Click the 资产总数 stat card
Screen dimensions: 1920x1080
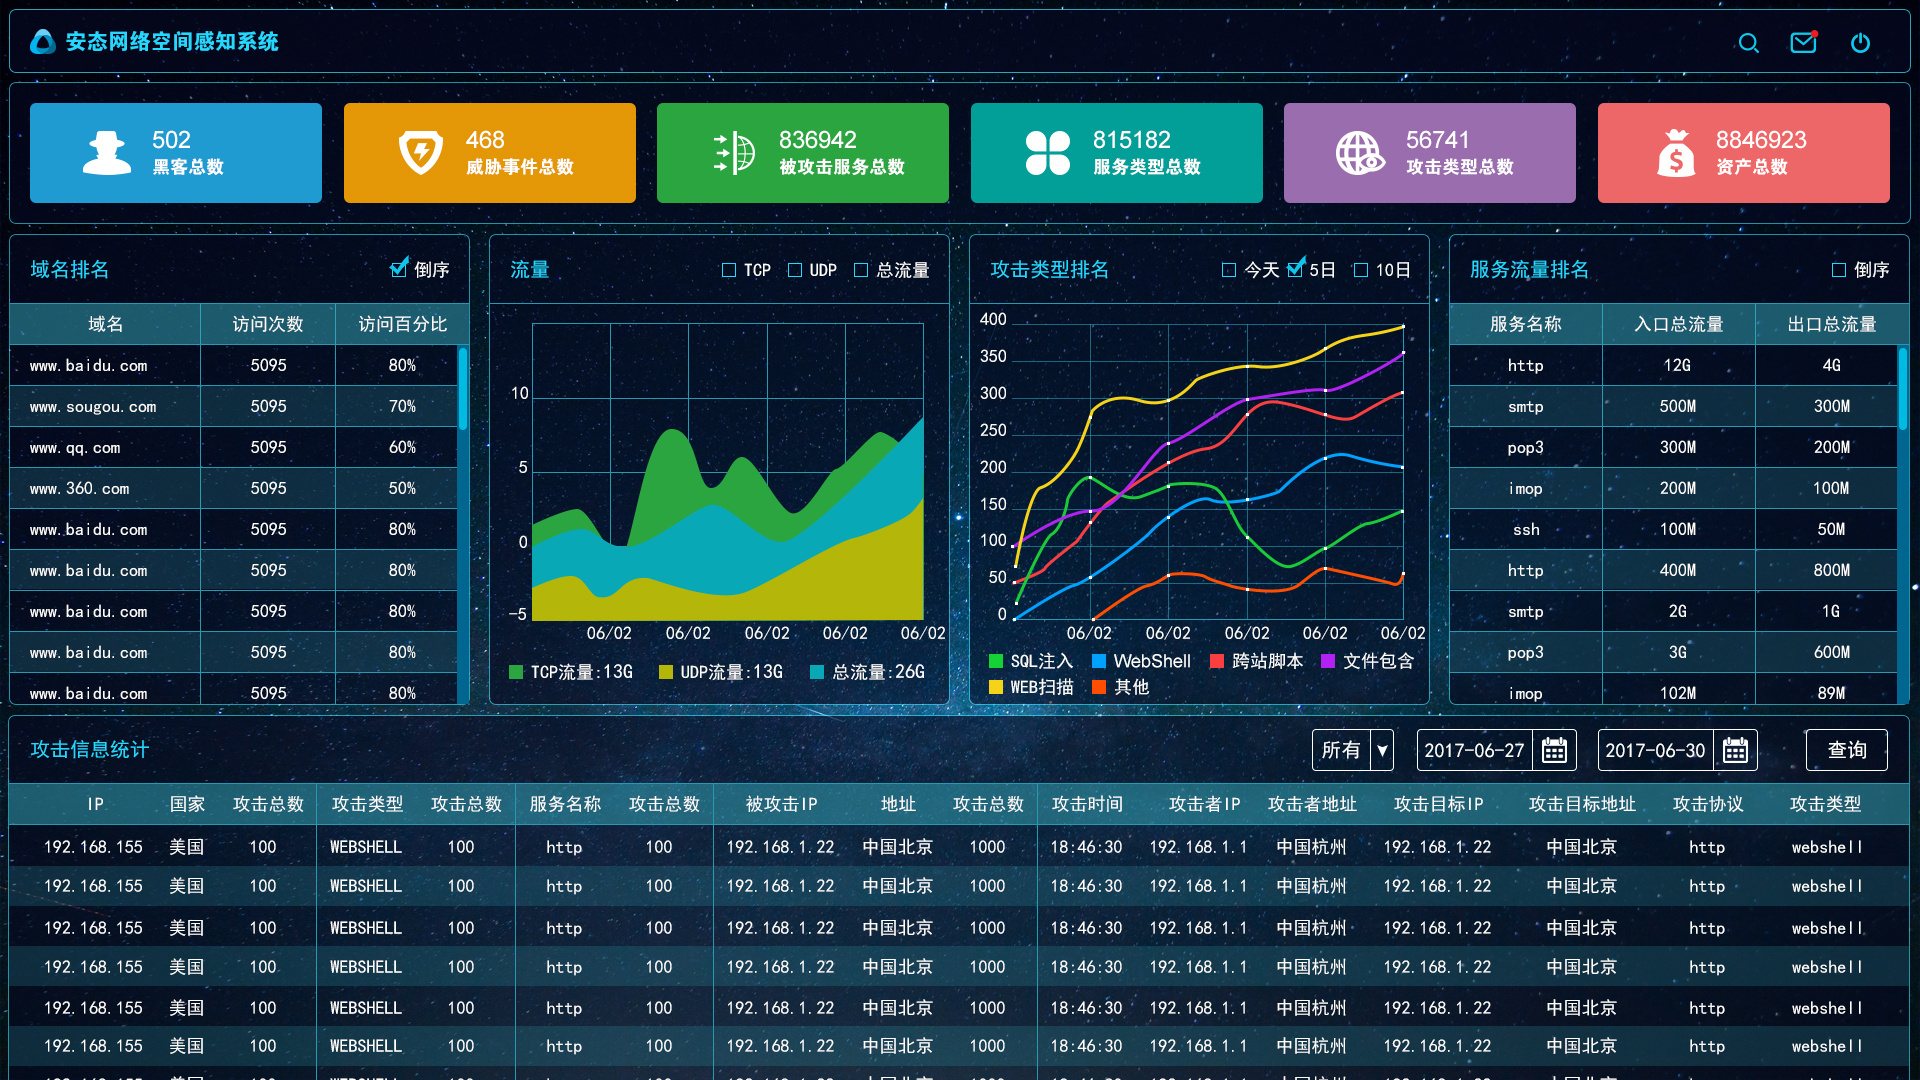pos(1744,153)
